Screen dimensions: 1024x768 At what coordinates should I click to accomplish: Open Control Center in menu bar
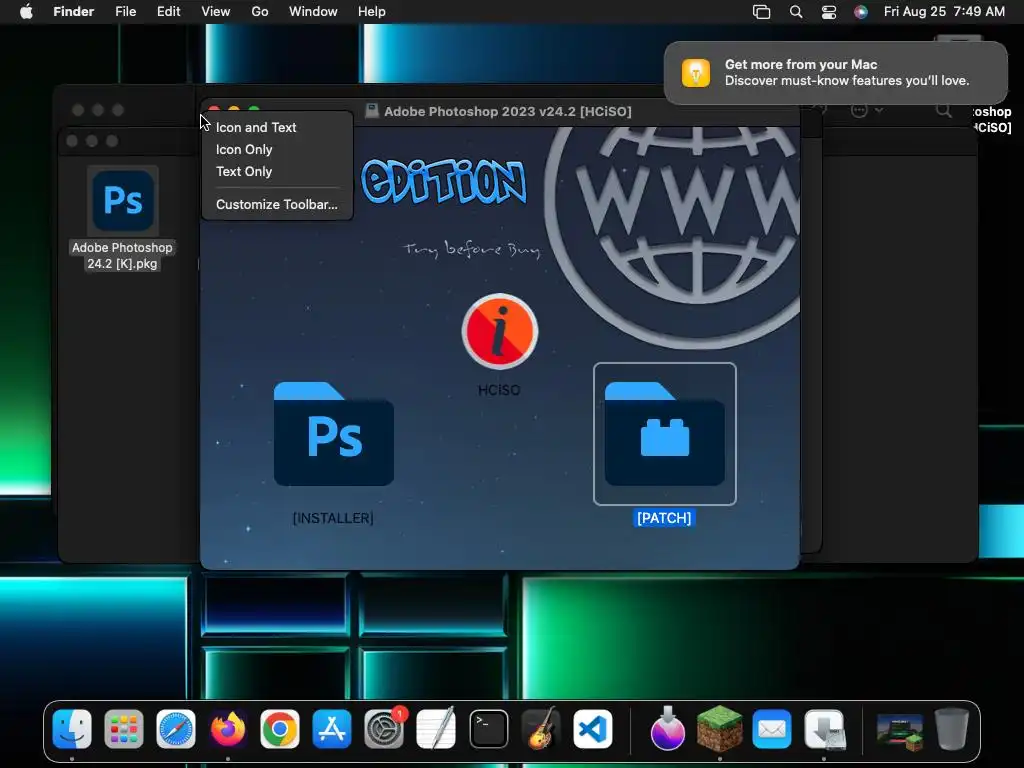(x=829, y=12)
